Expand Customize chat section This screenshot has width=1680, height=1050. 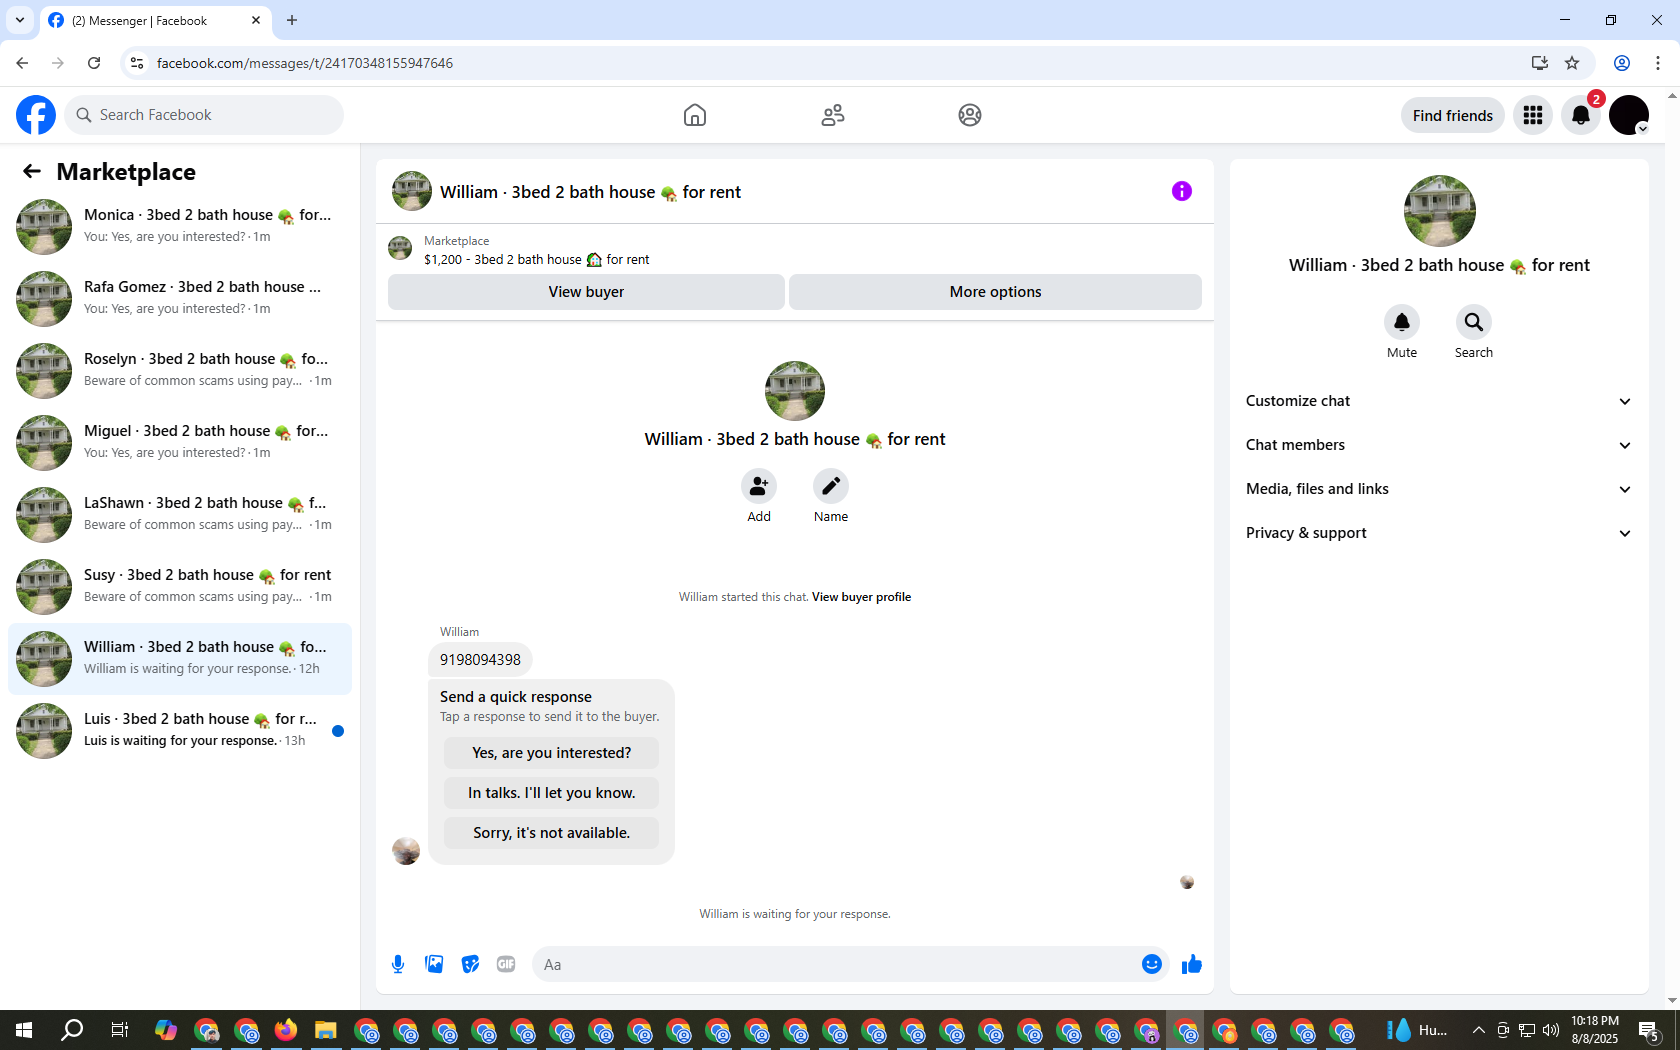[1439, 401]
